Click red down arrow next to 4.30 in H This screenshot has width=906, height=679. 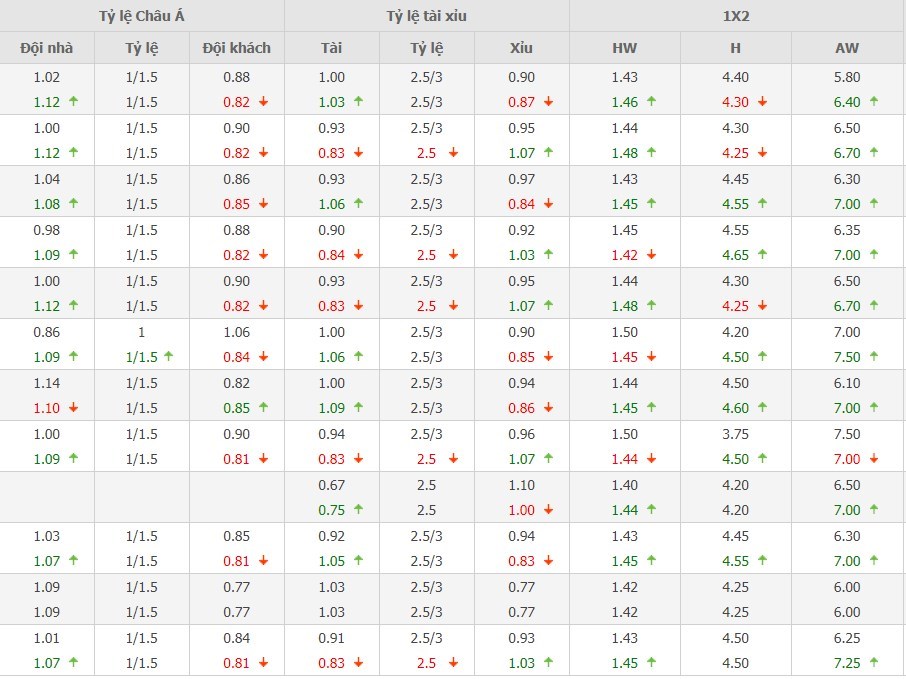pos(764,102)
